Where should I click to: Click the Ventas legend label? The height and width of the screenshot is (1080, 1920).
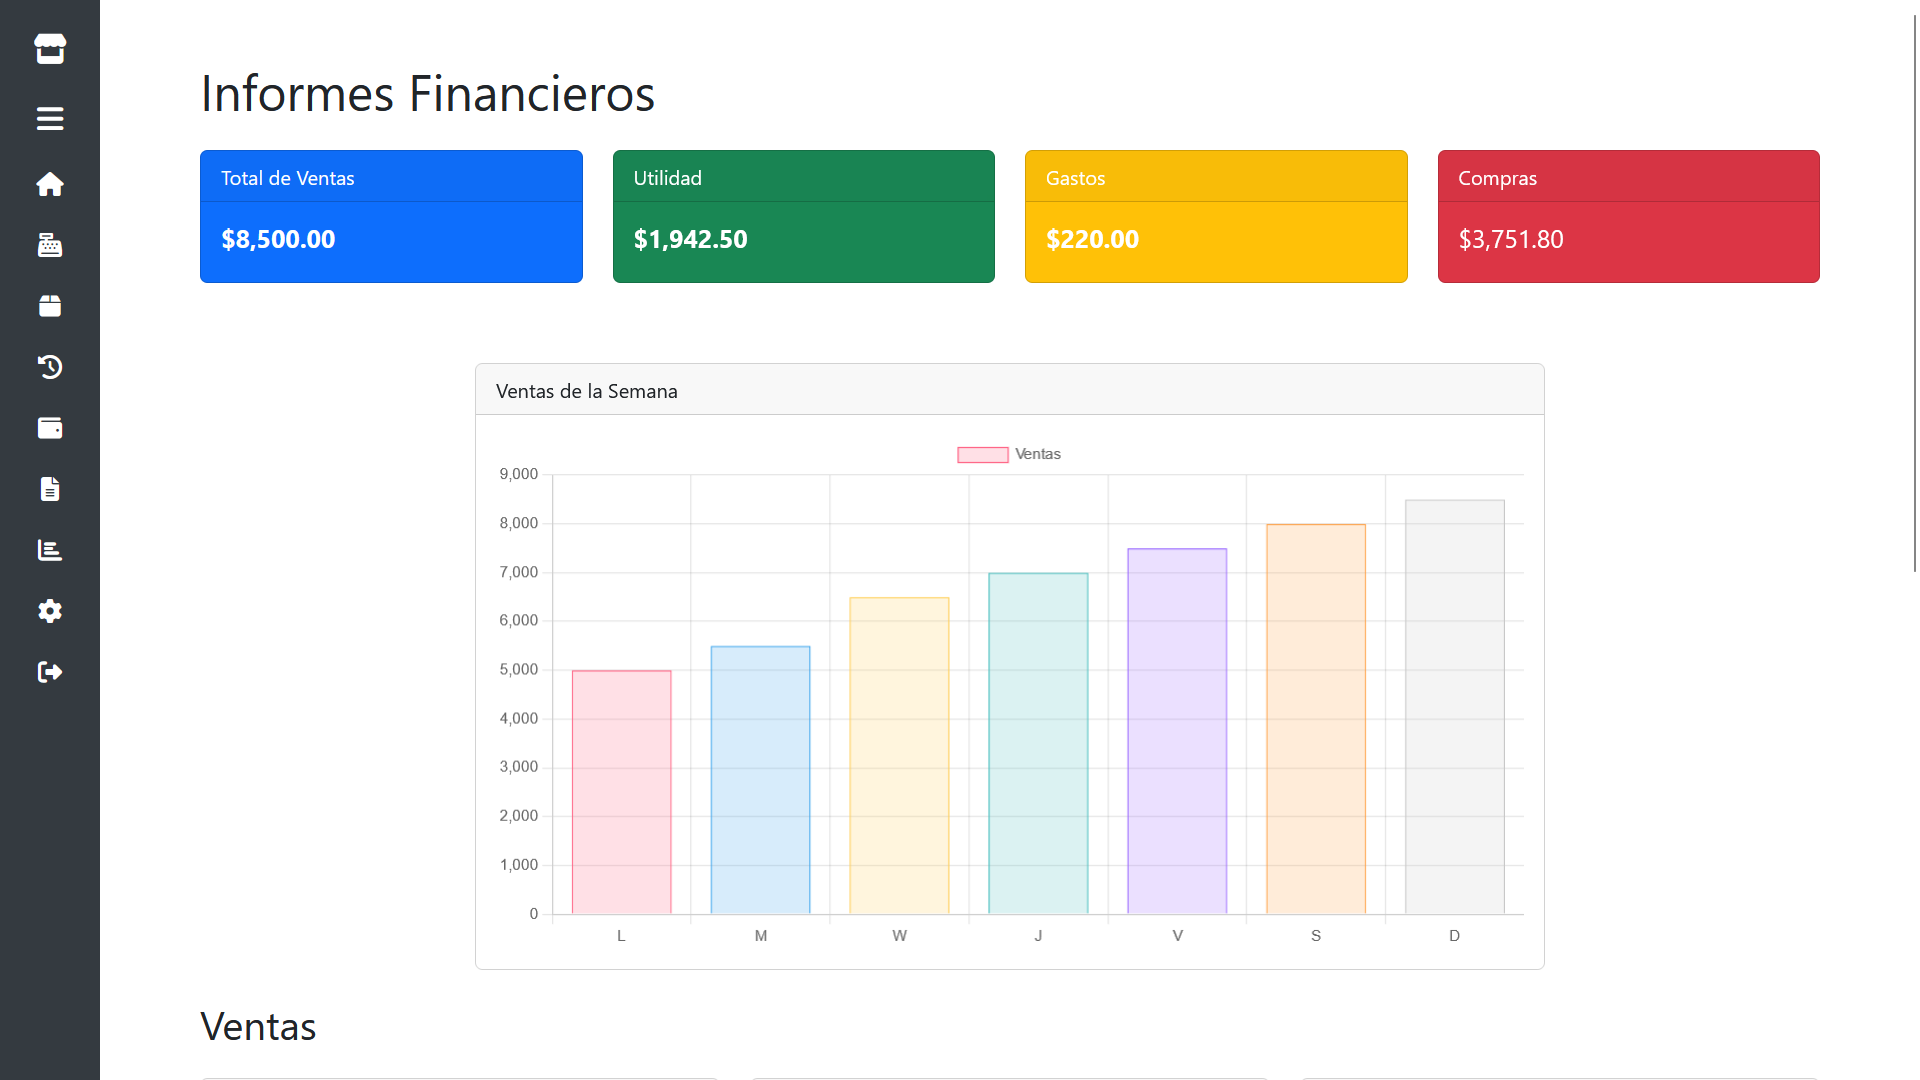(1037, 454)
